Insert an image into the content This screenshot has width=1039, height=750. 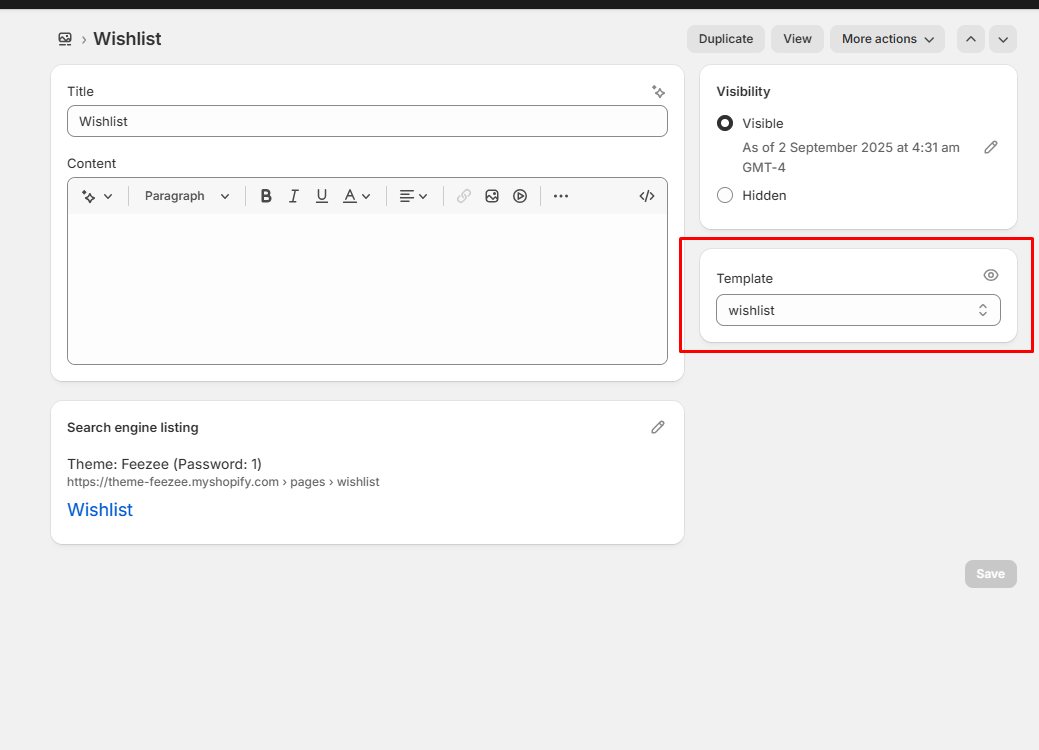pos(492,196)
